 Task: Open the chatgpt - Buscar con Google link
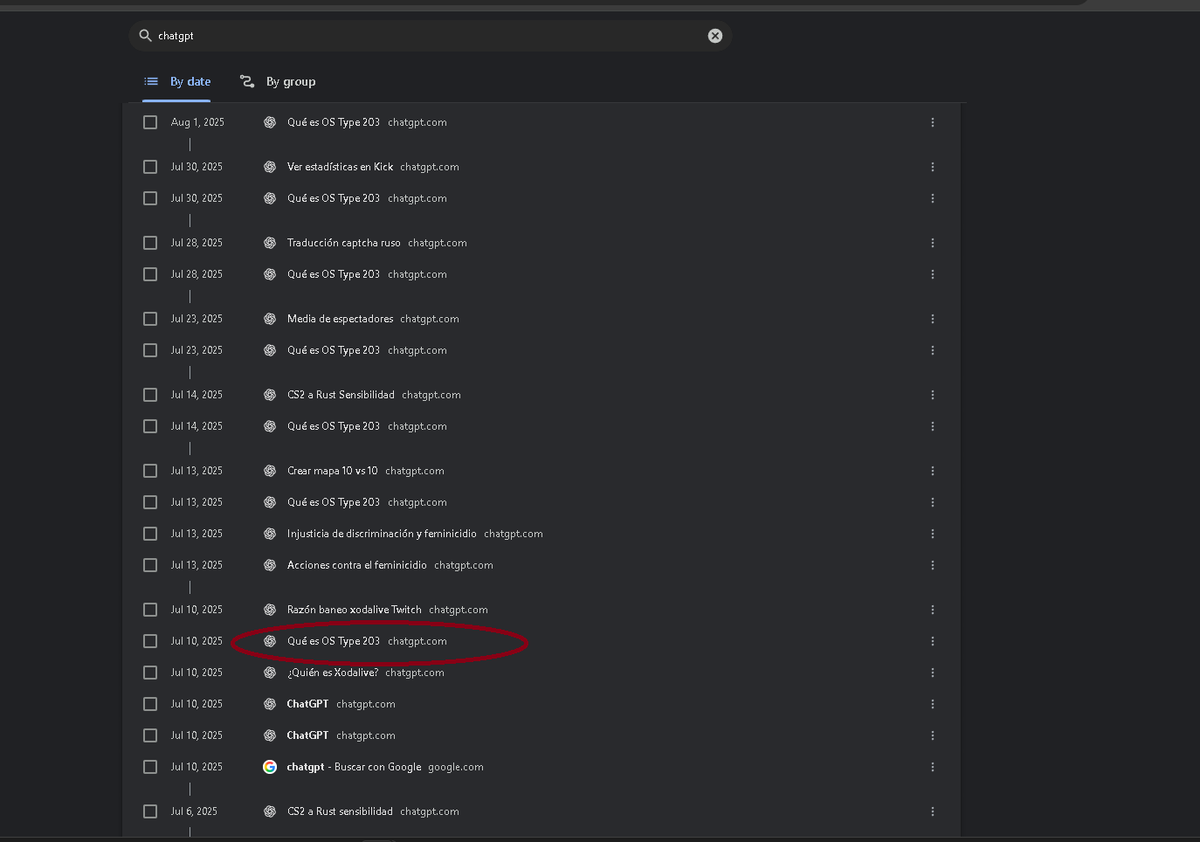coord(354,767)
